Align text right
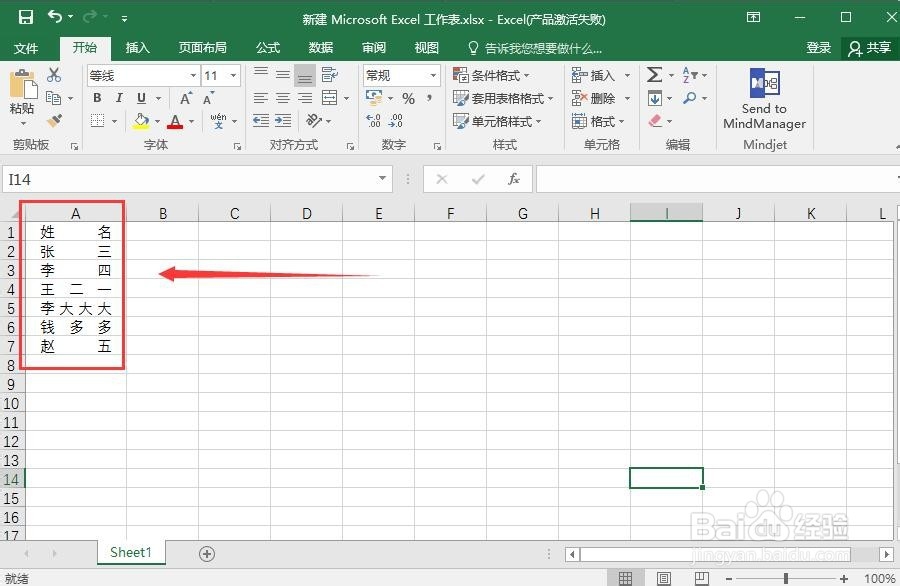The image size is (900, 586). (x=305, y=98)
